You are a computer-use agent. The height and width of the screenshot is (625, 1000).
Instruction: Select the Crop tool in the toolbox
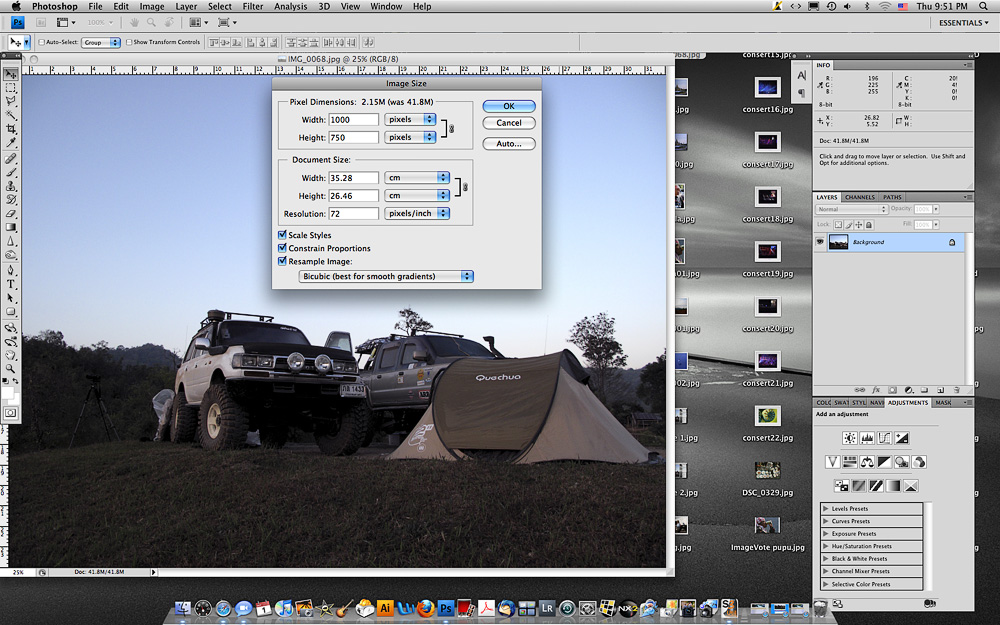tap(11, 129)
